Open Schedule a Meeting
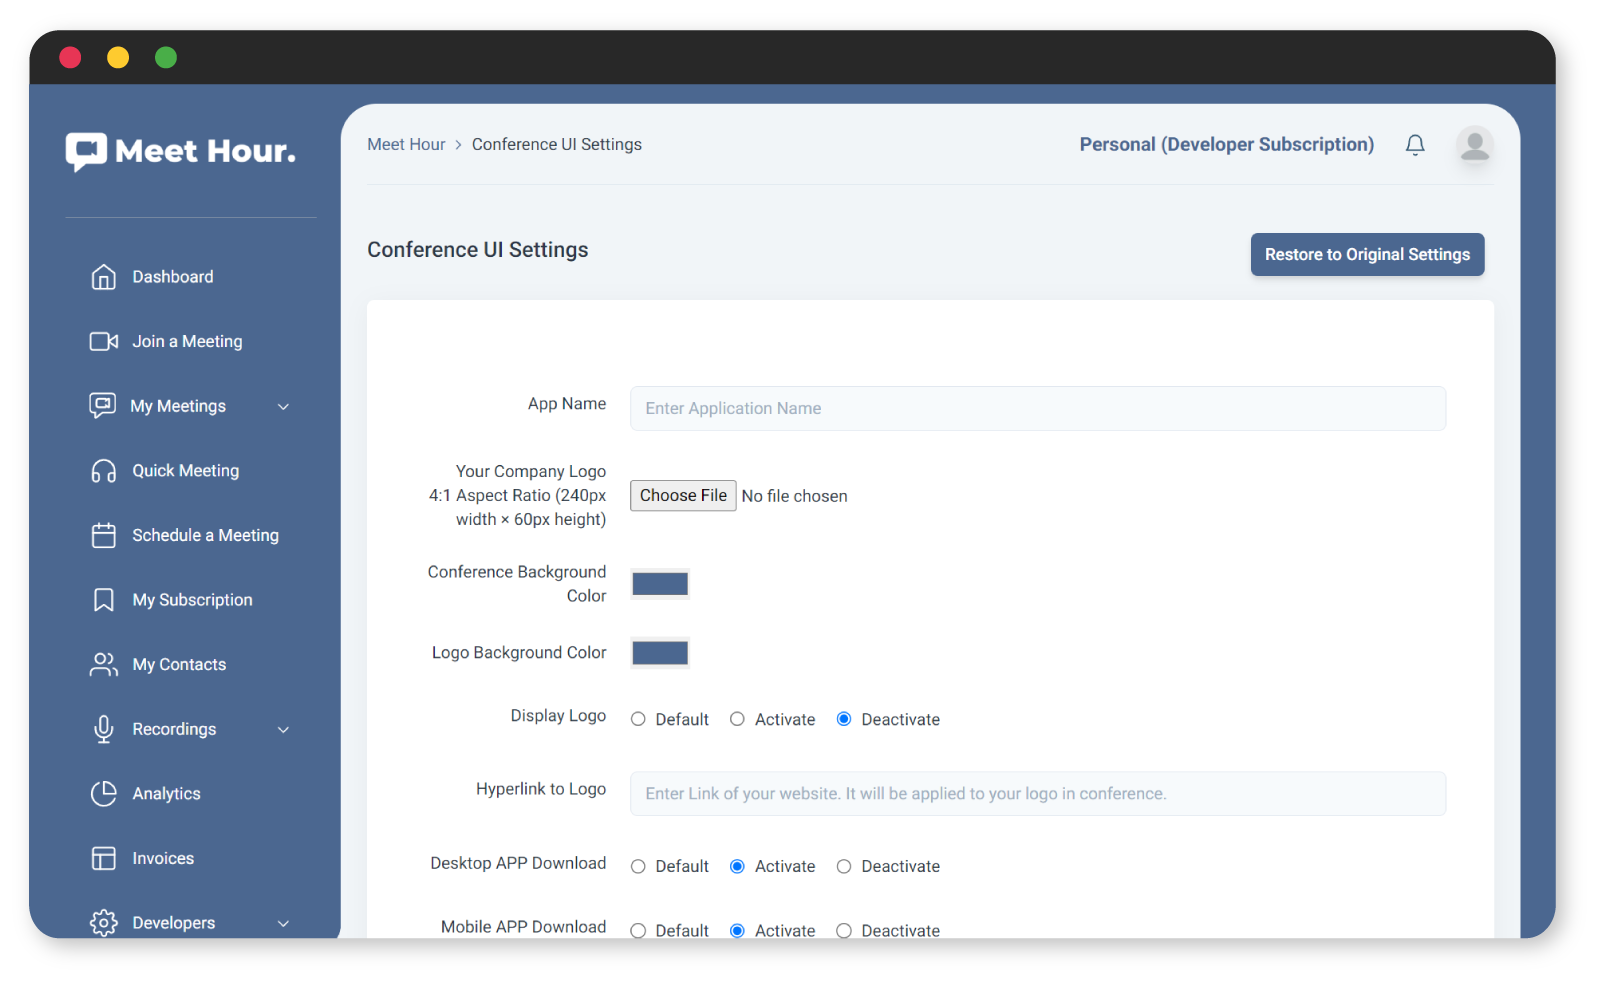1600x1000 pixels. pyautogui.click(x=205, y=535)
